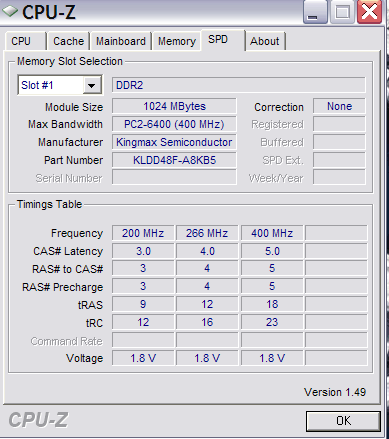The image size is (389, 439).
Task: Open the About tab
Action: [265, 41]
